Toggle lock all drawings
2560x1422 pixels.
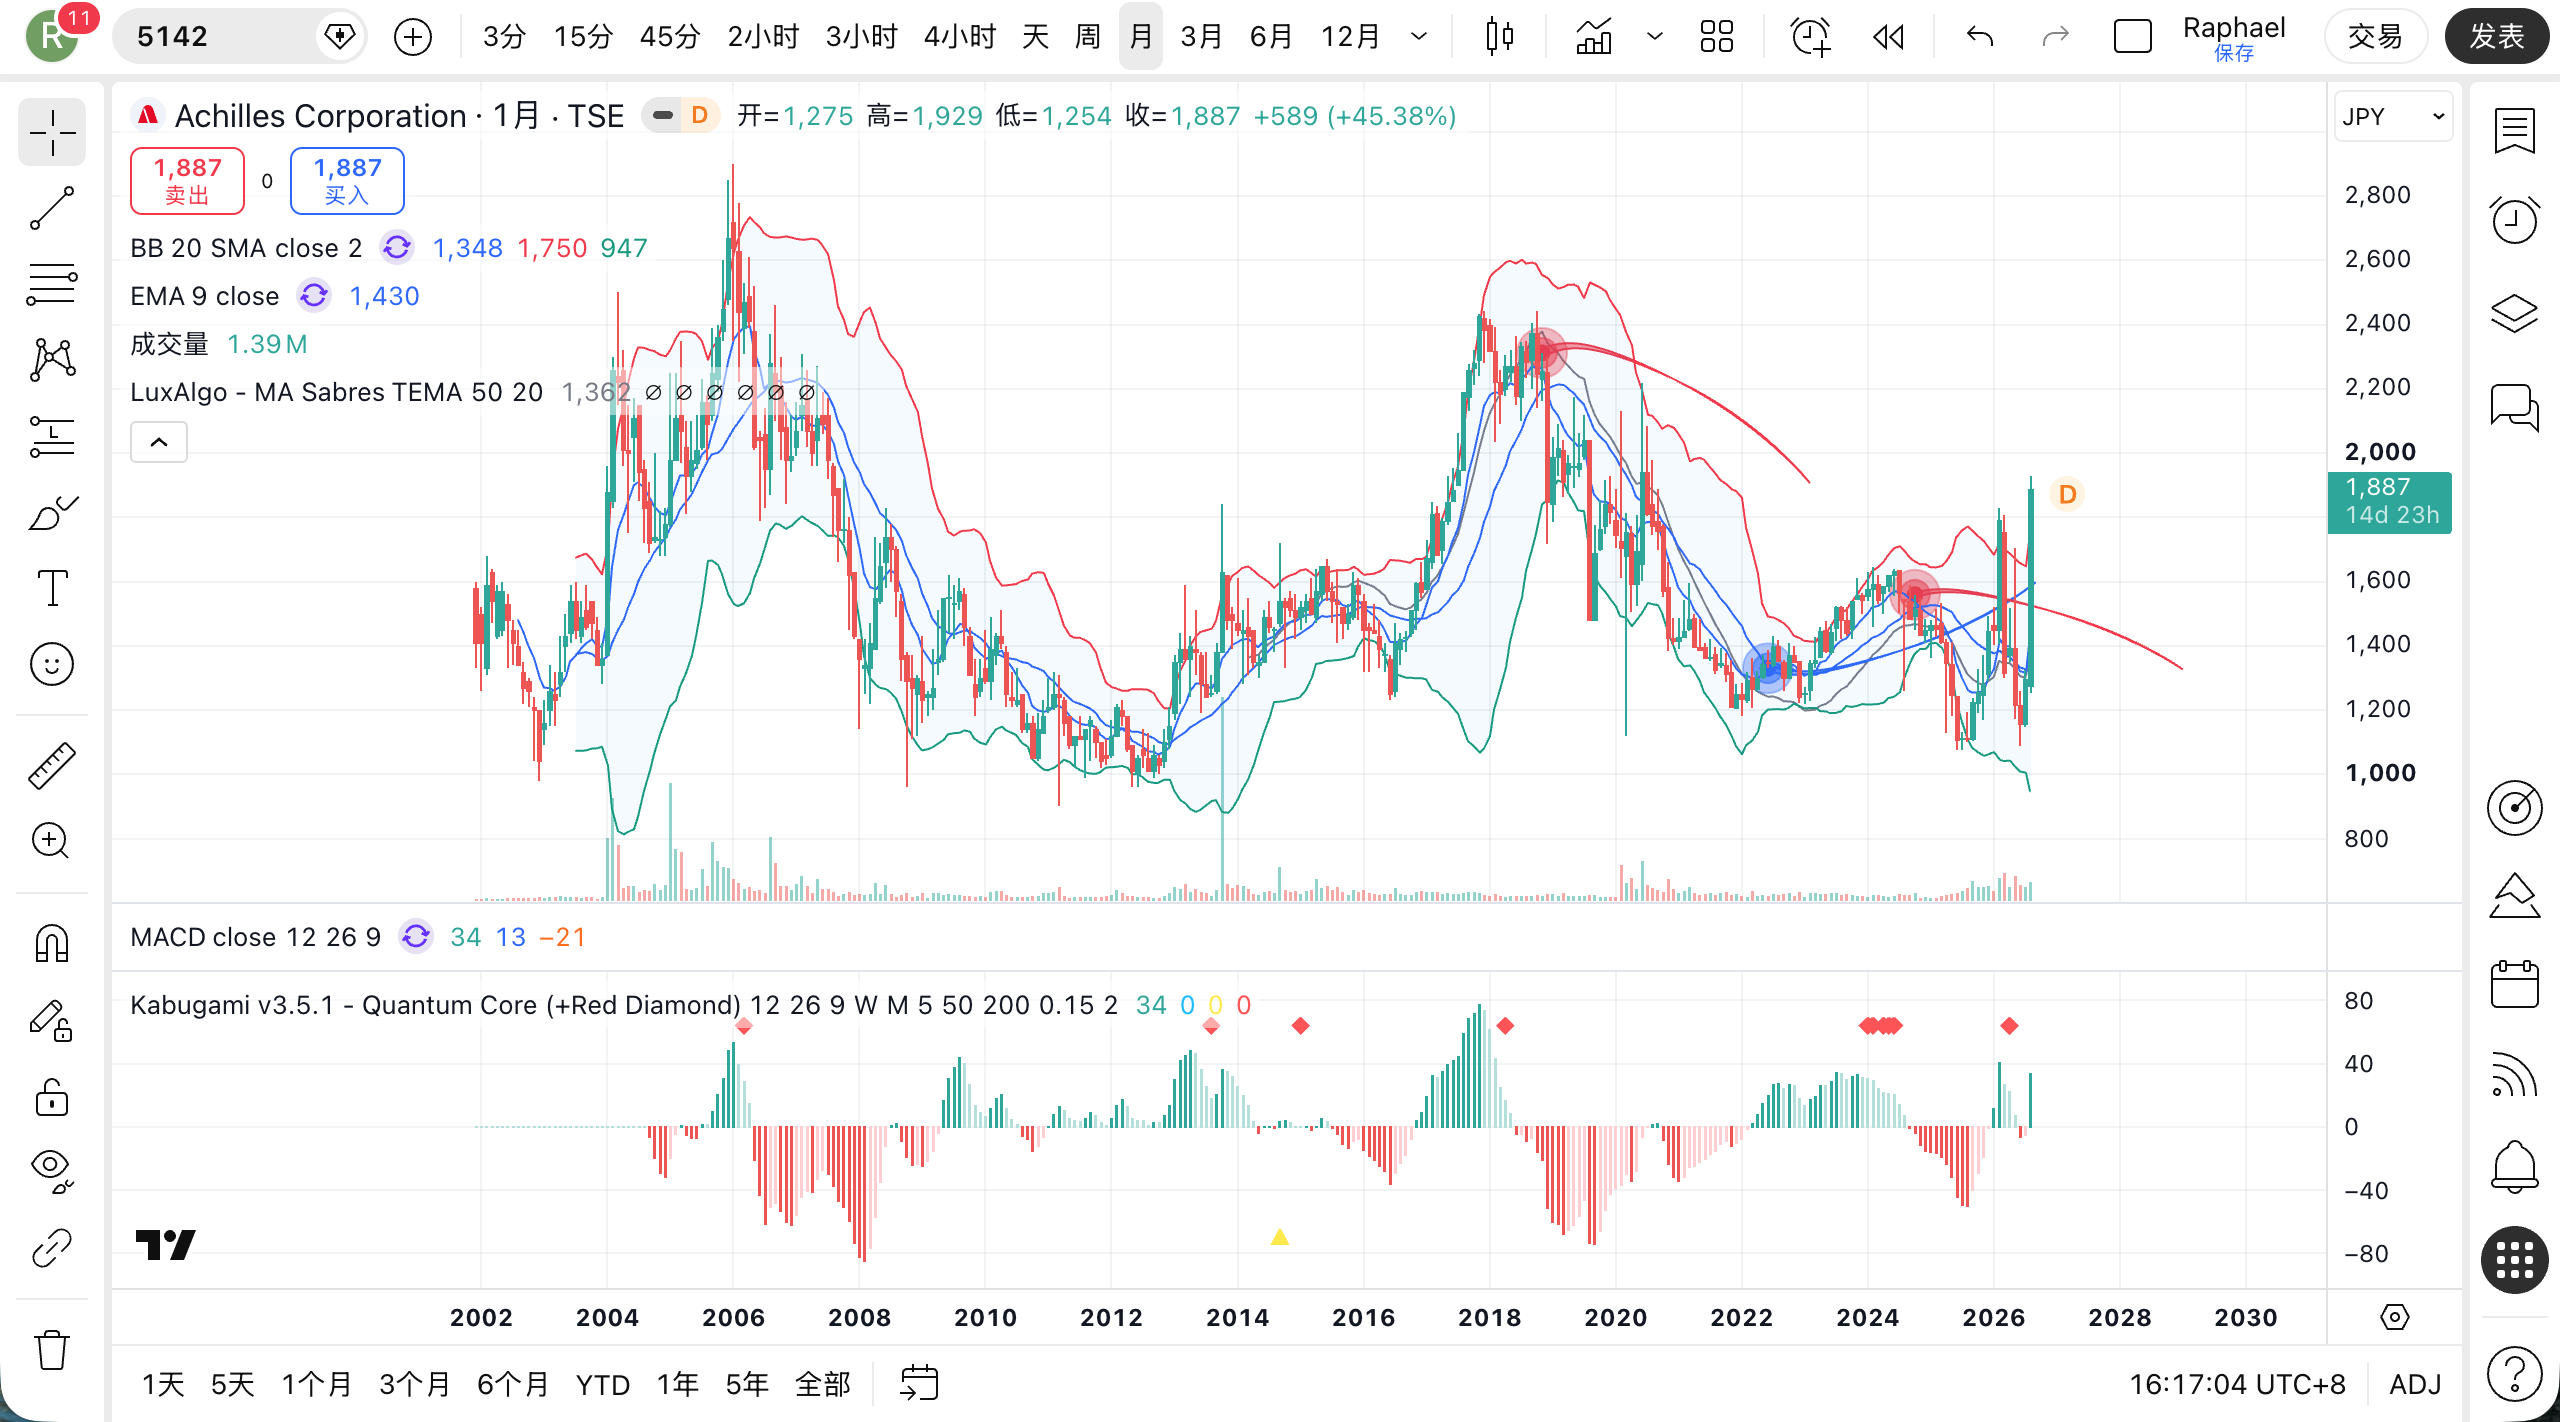(x=52, y=1097)
